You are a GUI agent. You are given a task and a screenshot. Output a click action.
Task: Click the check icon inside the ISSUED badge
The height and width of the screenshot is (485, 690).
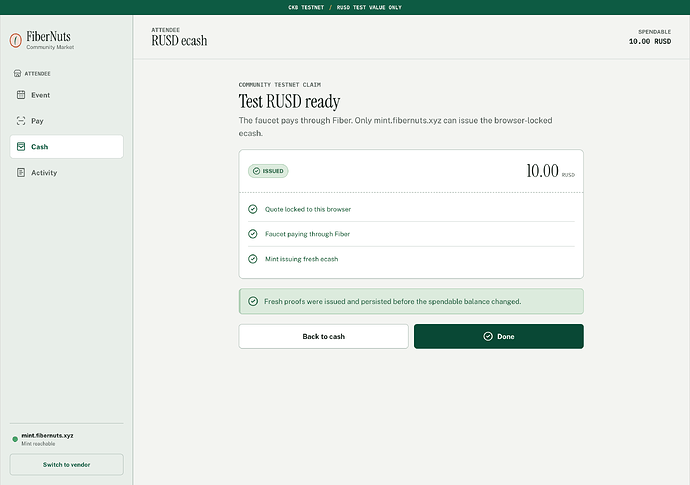point(257,171)
